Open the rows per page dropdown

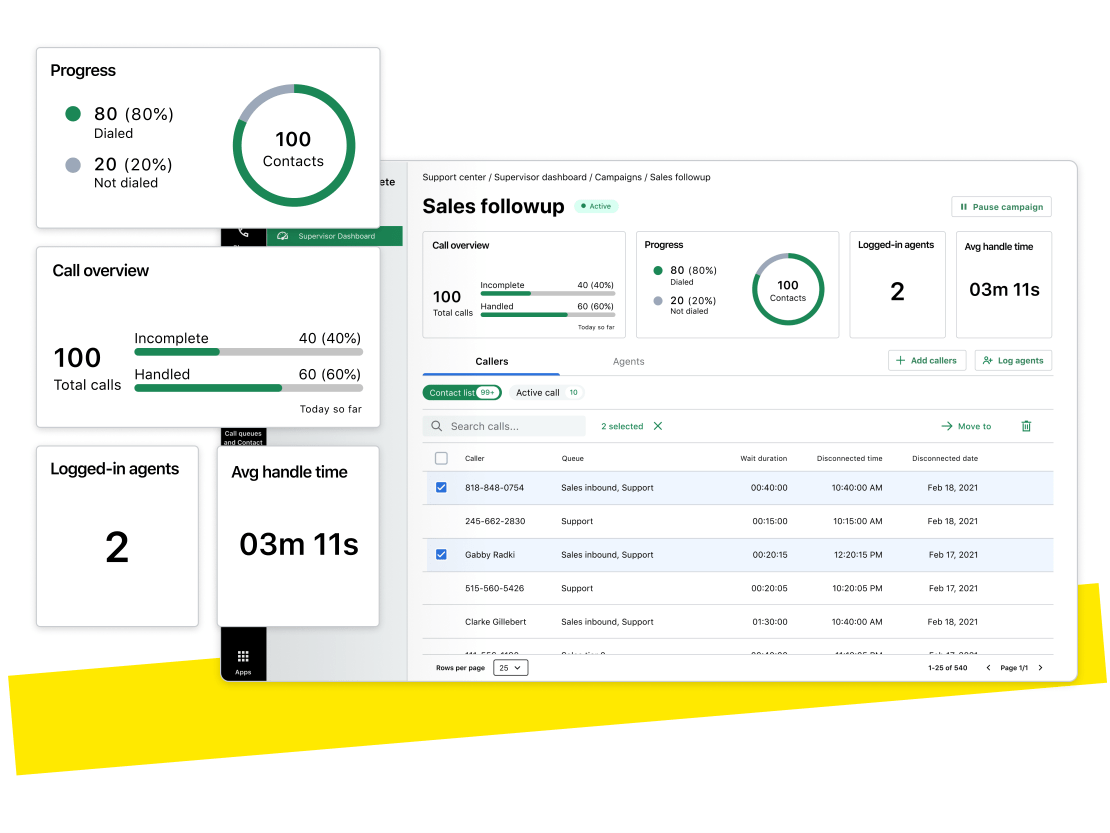pyautogui.click(x=509, y=668)
